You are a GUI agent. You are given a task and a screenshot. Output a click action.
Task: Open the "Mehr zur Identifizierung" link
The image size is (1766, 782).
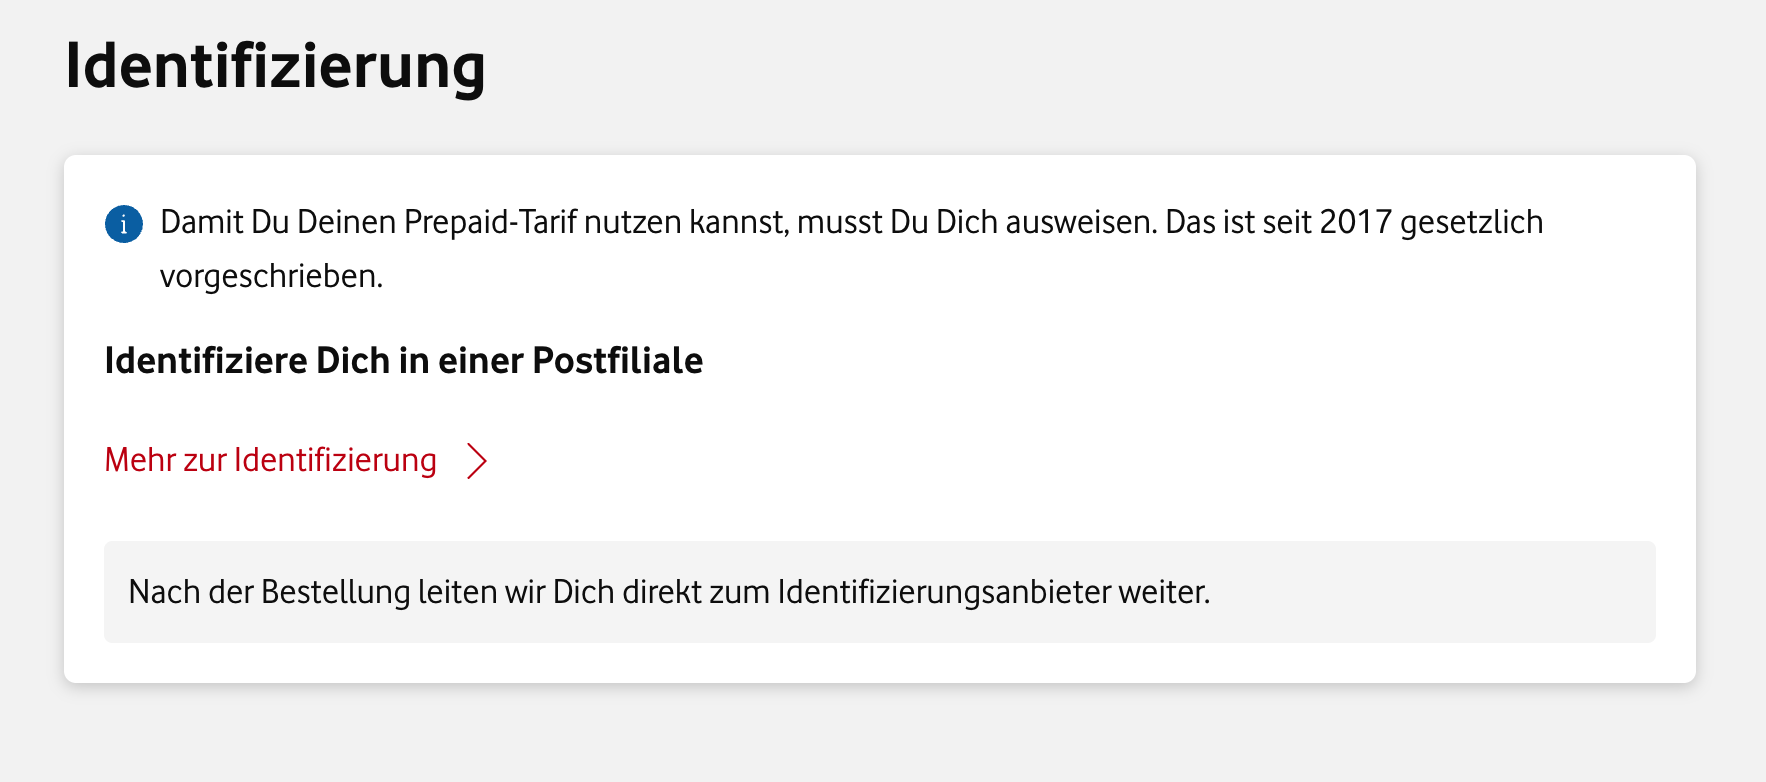click(x=271, y=460)
